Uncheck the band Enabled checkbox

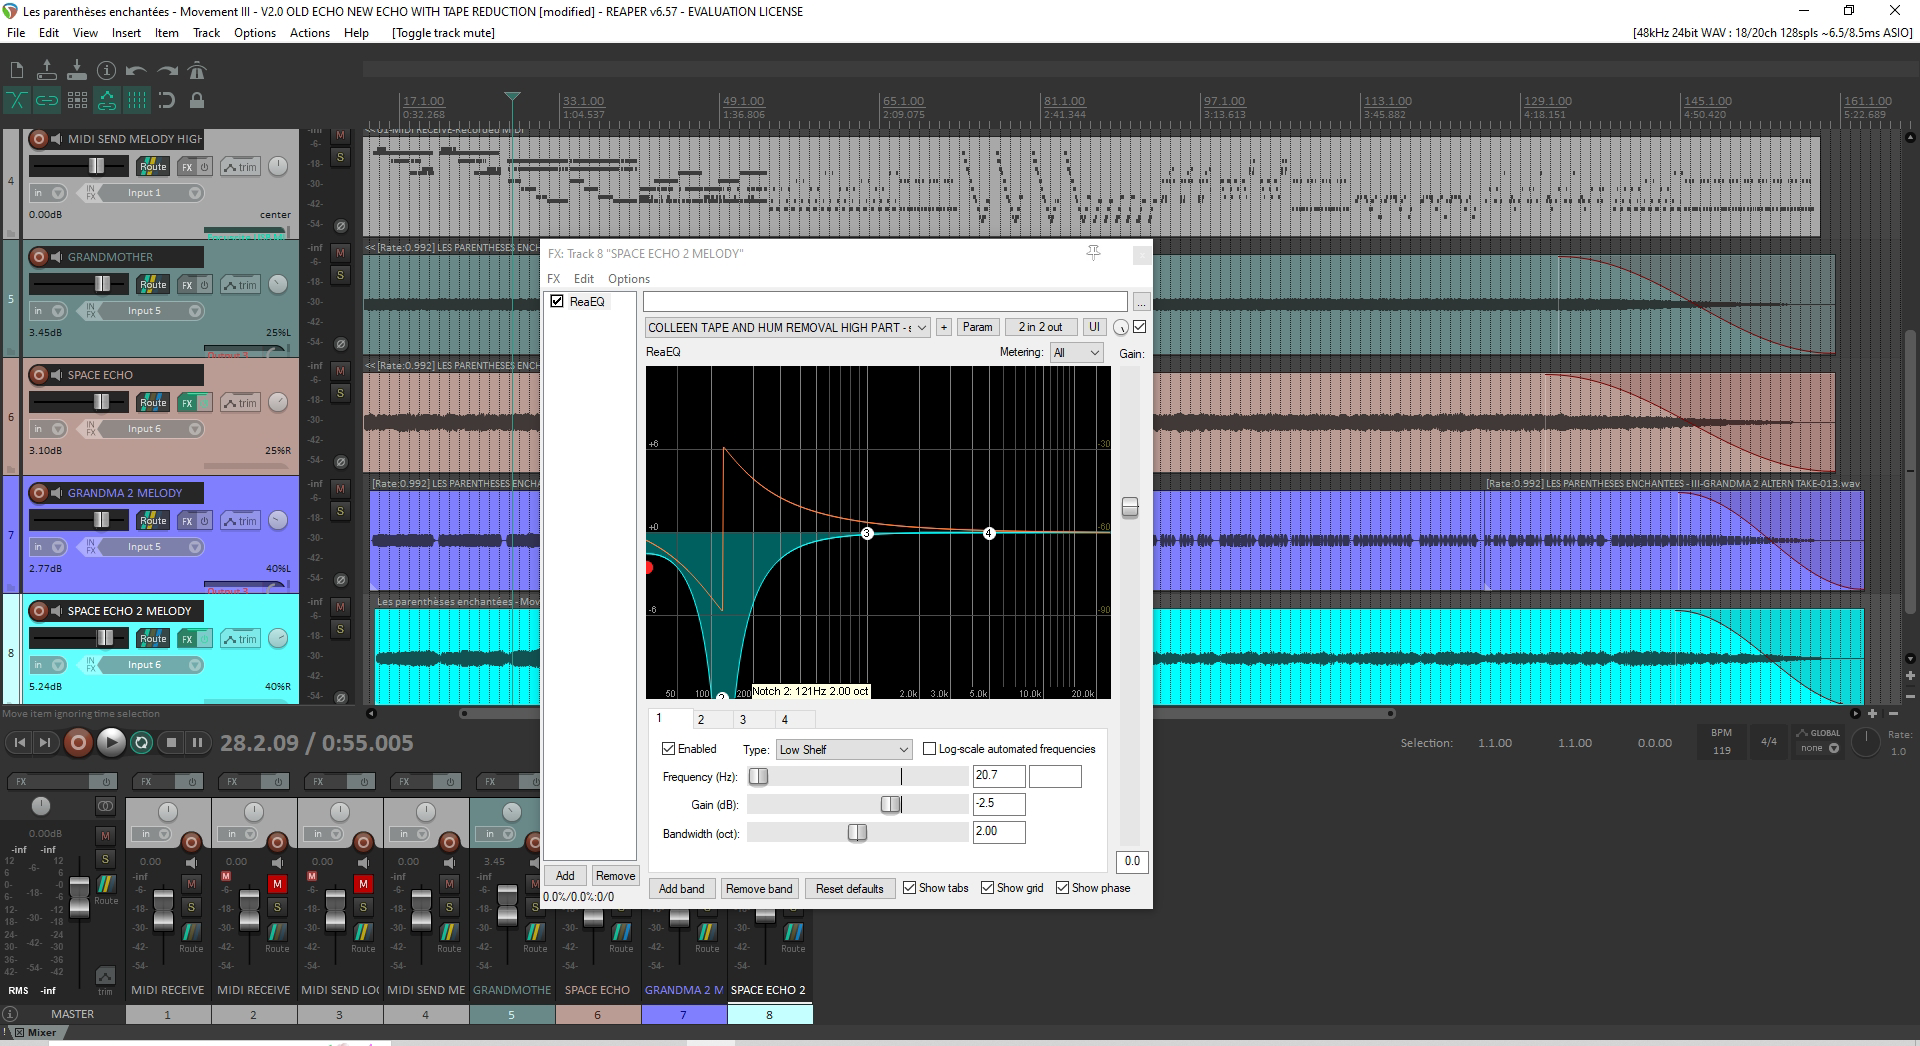coord(669,748)
